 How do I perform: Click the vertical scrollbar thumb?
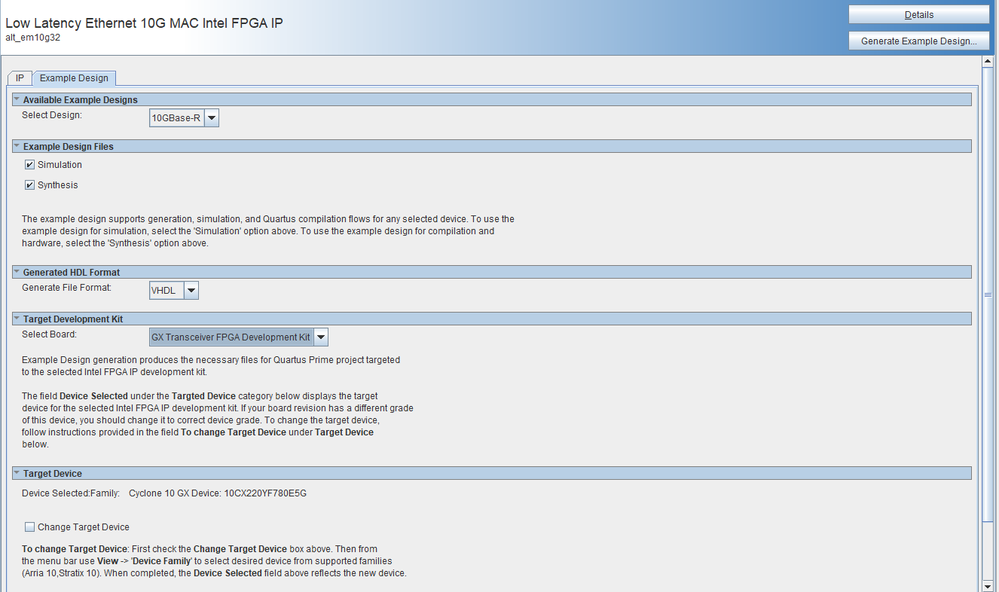[x=988, y=294]
